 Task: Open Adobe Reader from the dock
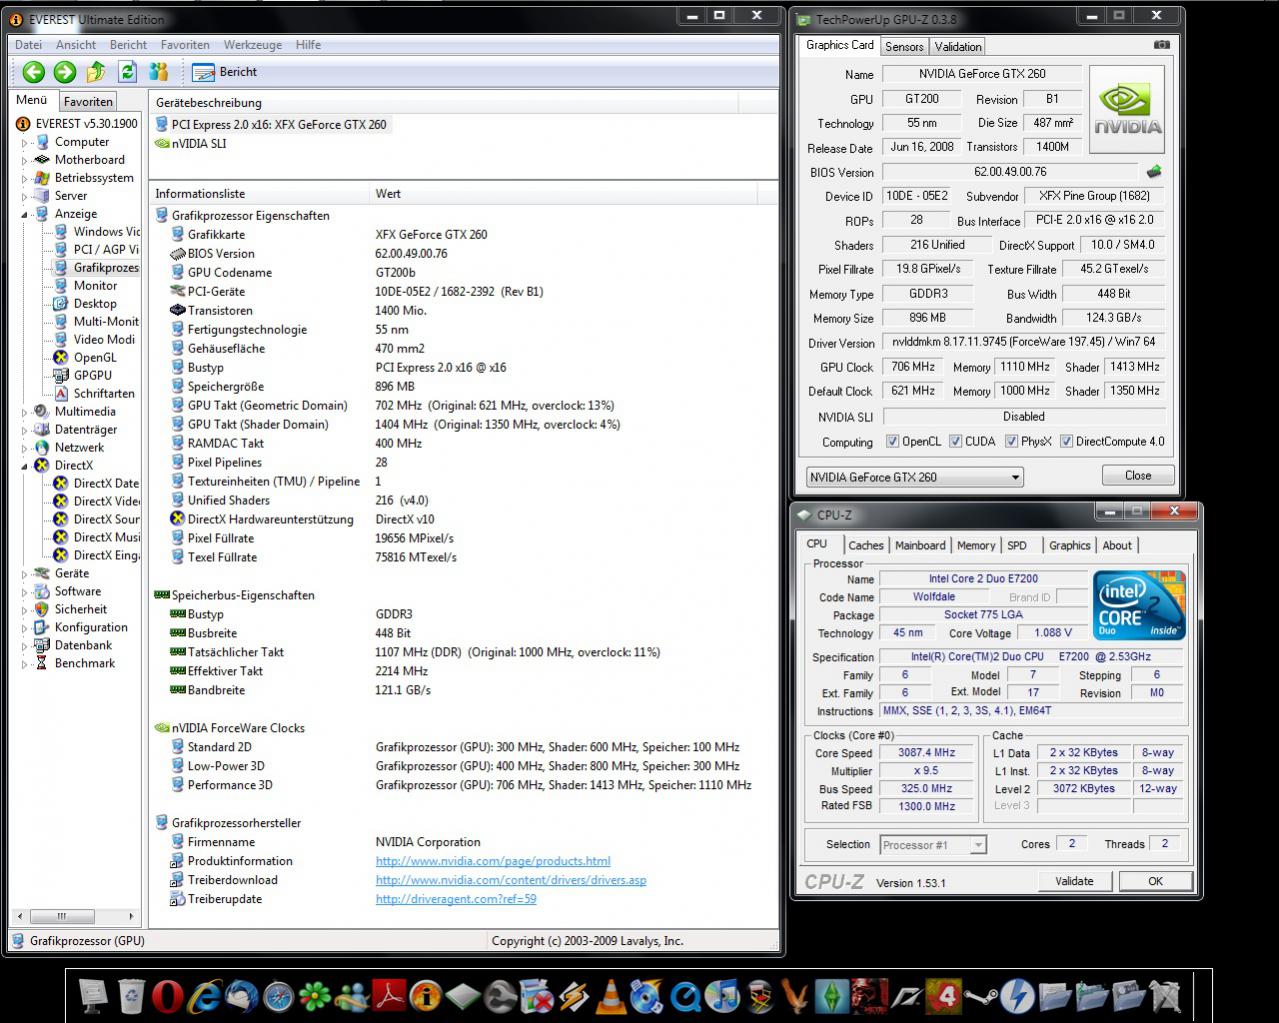[x=387, y=996]
